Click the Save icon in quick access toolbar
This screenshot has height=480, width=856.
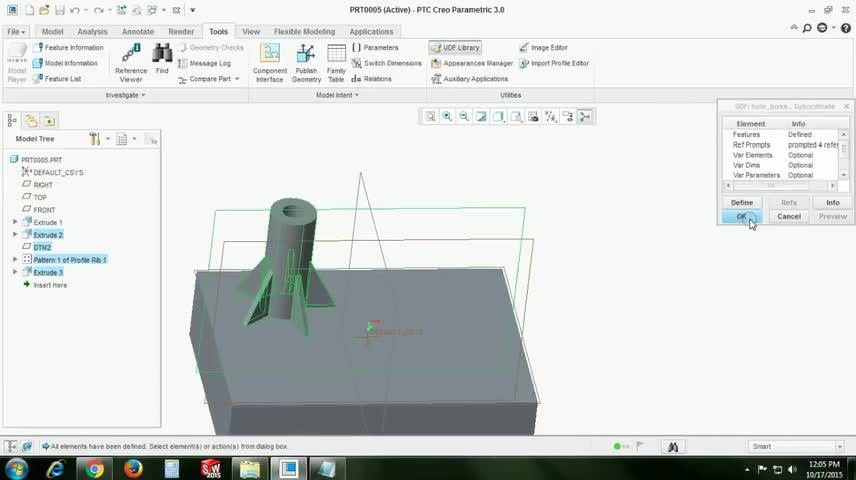[x=60, y=10]
